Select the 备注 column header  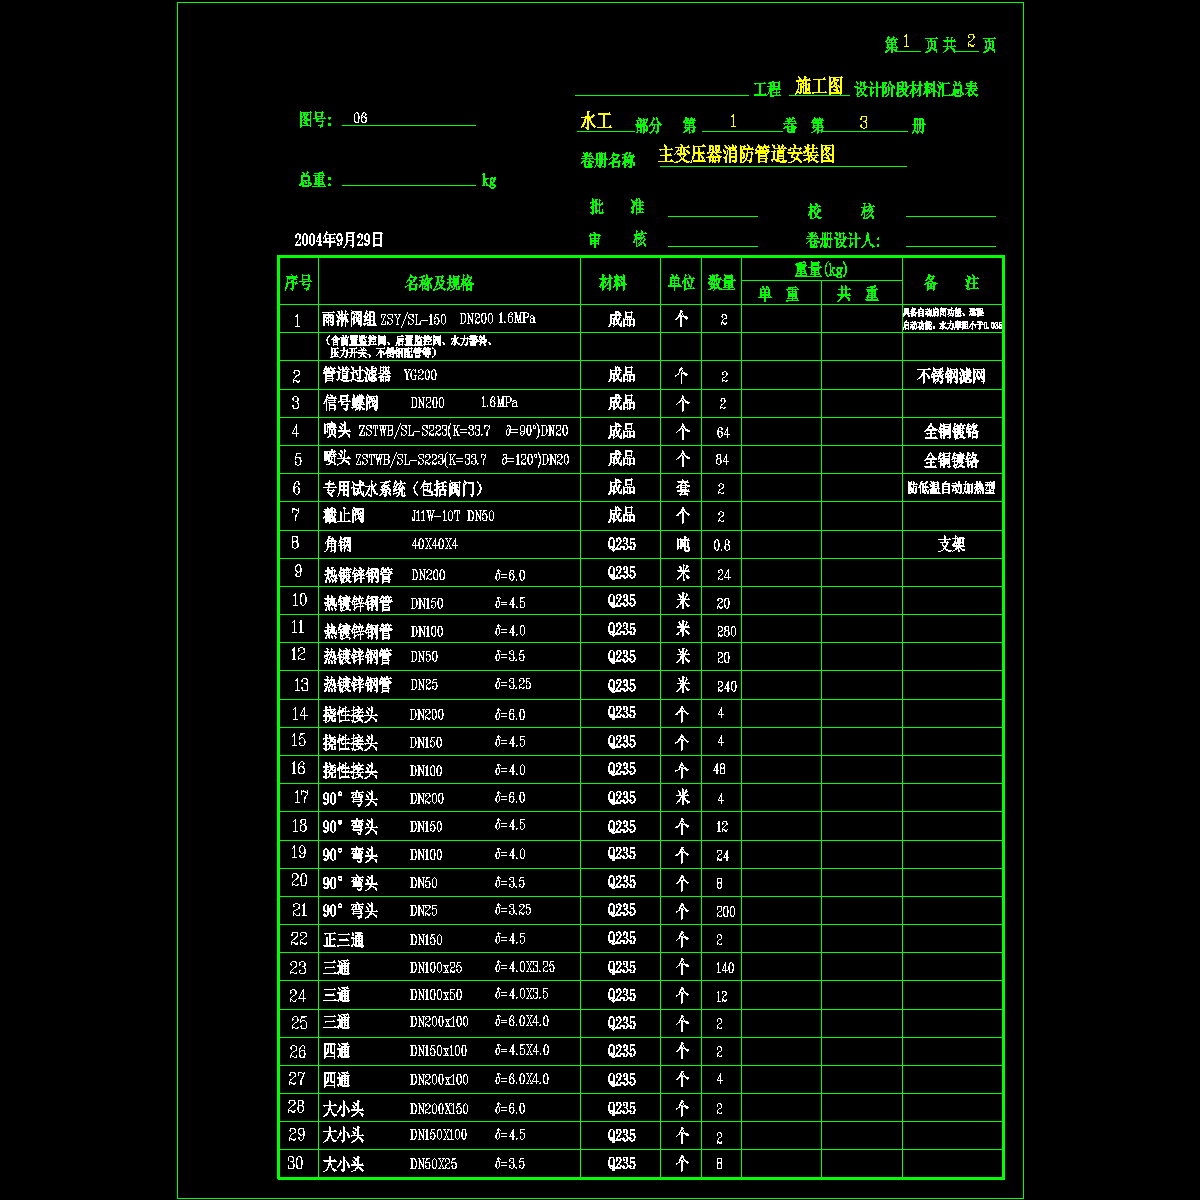click(951, 283)
